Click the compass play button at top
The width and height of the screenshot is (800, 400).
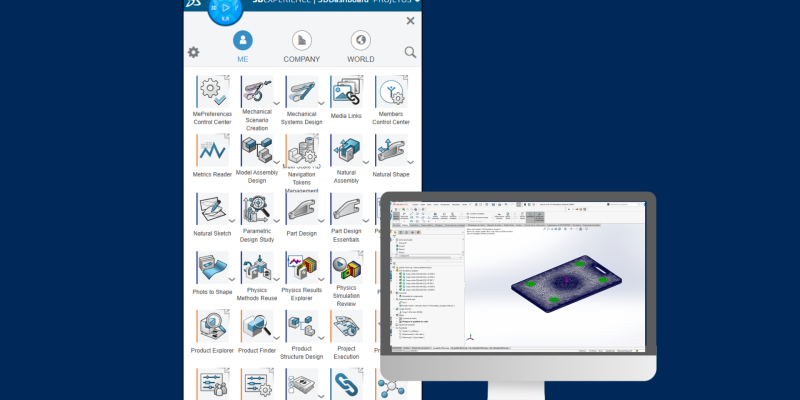(225, 8)
